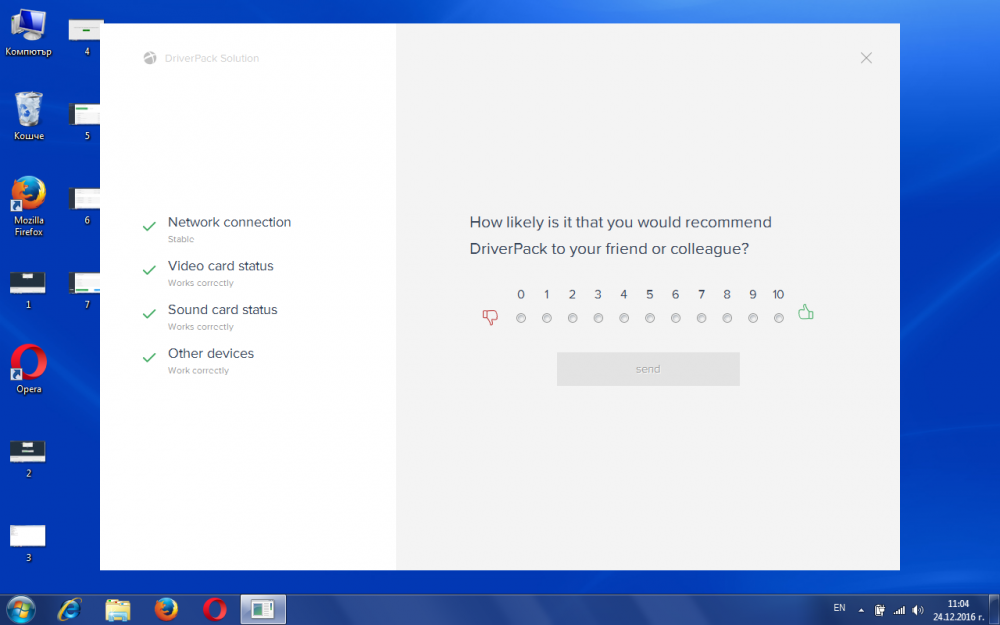Select desktop file thumbnail named 1
The width and height of the screenshot is (1000, 625).
(28, 290)
